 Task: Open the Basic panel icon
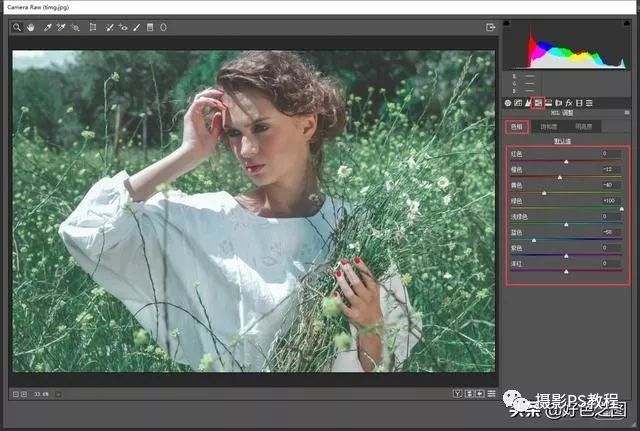click(x=507, y=103)
